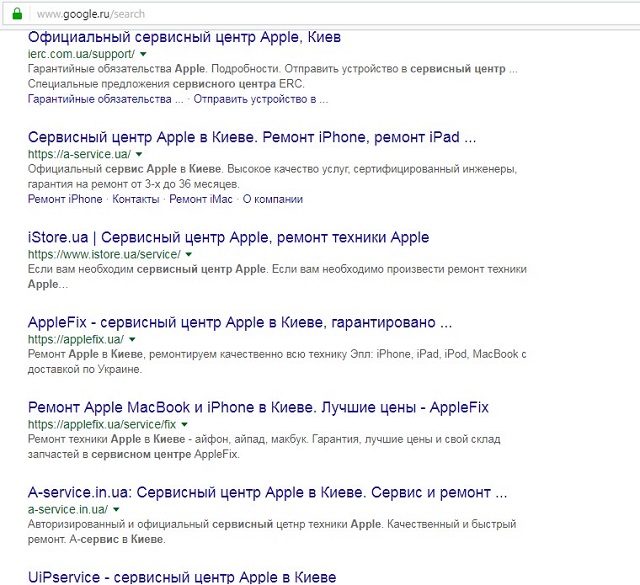The height and width of the screenshot is (585, 640).
Task: Open 'О компании' sitelink
Action: point(273,199)
